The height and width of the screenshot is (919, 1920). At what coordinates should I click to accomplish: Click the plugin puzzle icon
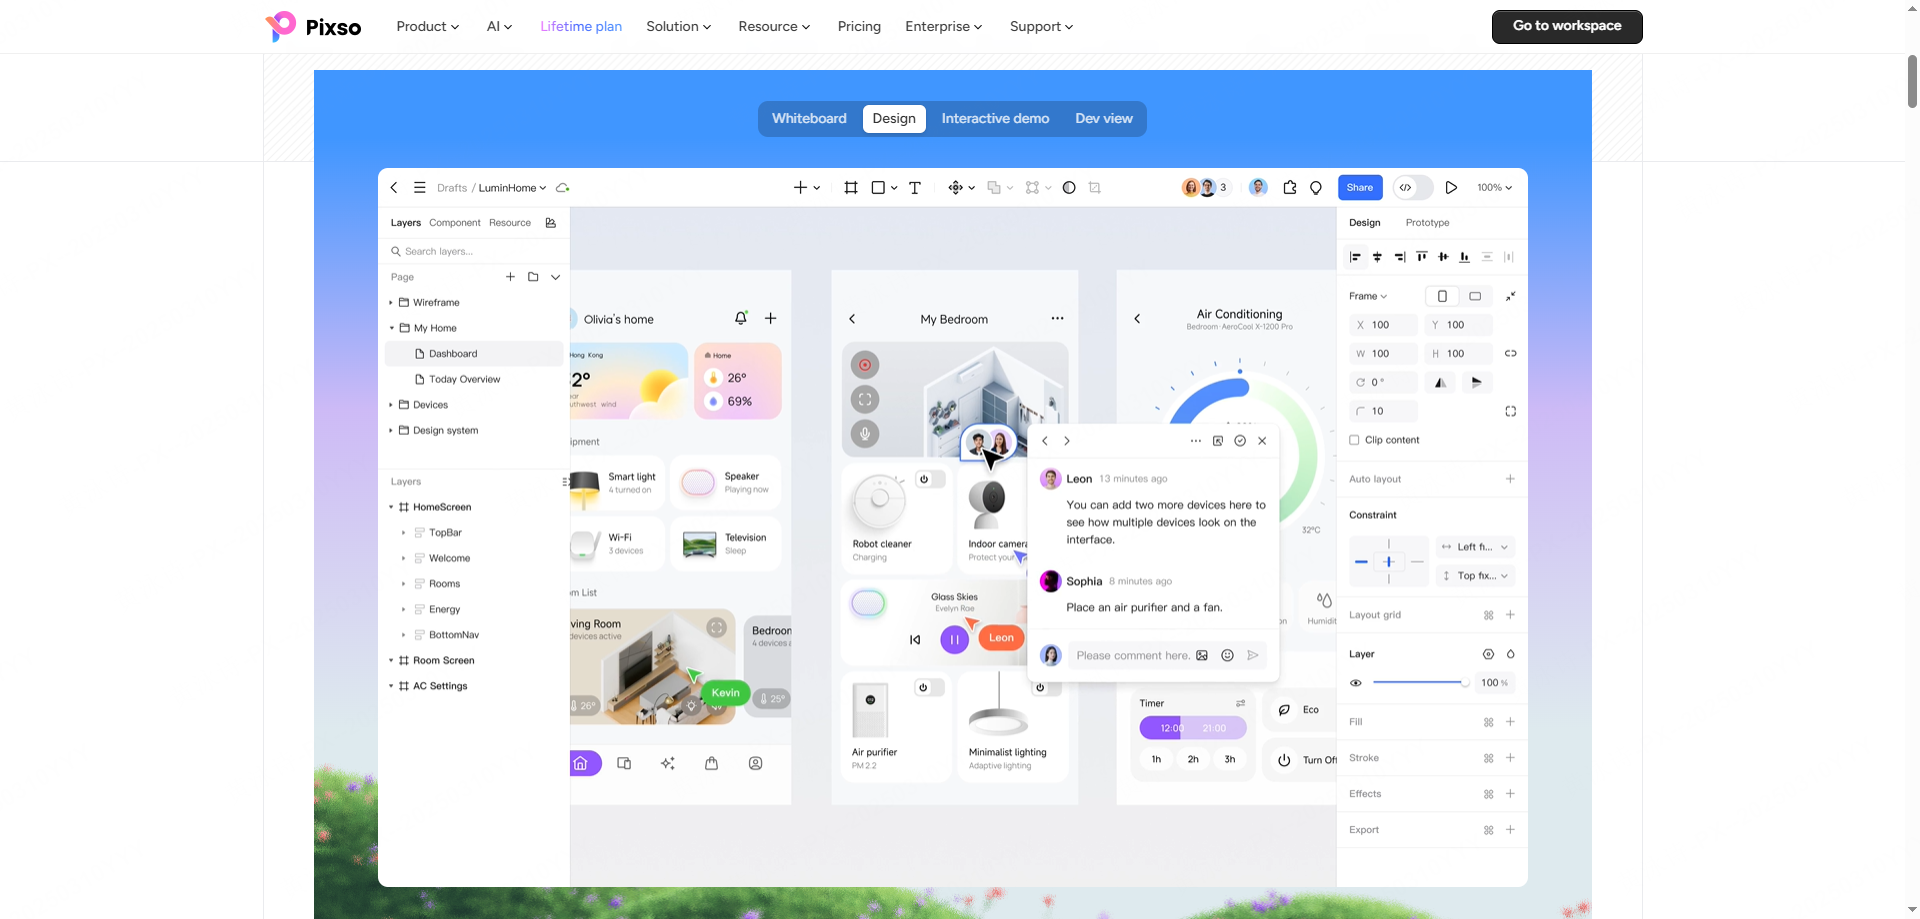coord(1290,188)
